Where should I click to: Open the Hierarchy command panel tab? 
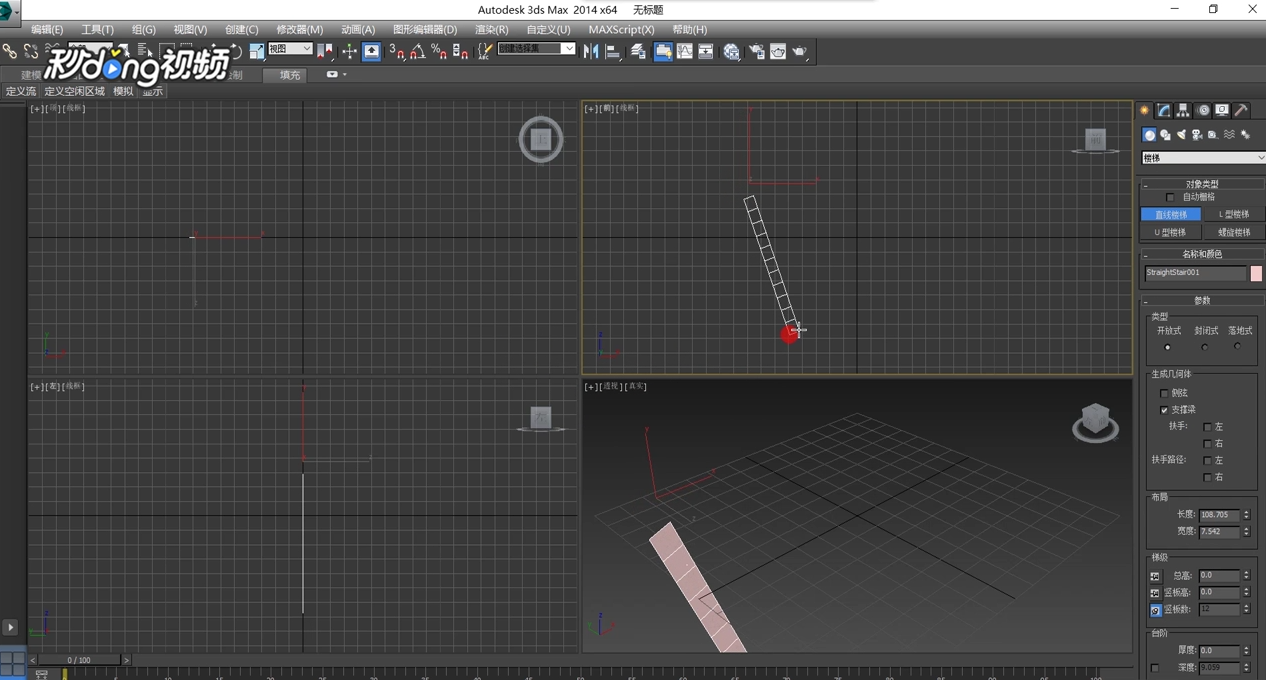click(1182, 110)
